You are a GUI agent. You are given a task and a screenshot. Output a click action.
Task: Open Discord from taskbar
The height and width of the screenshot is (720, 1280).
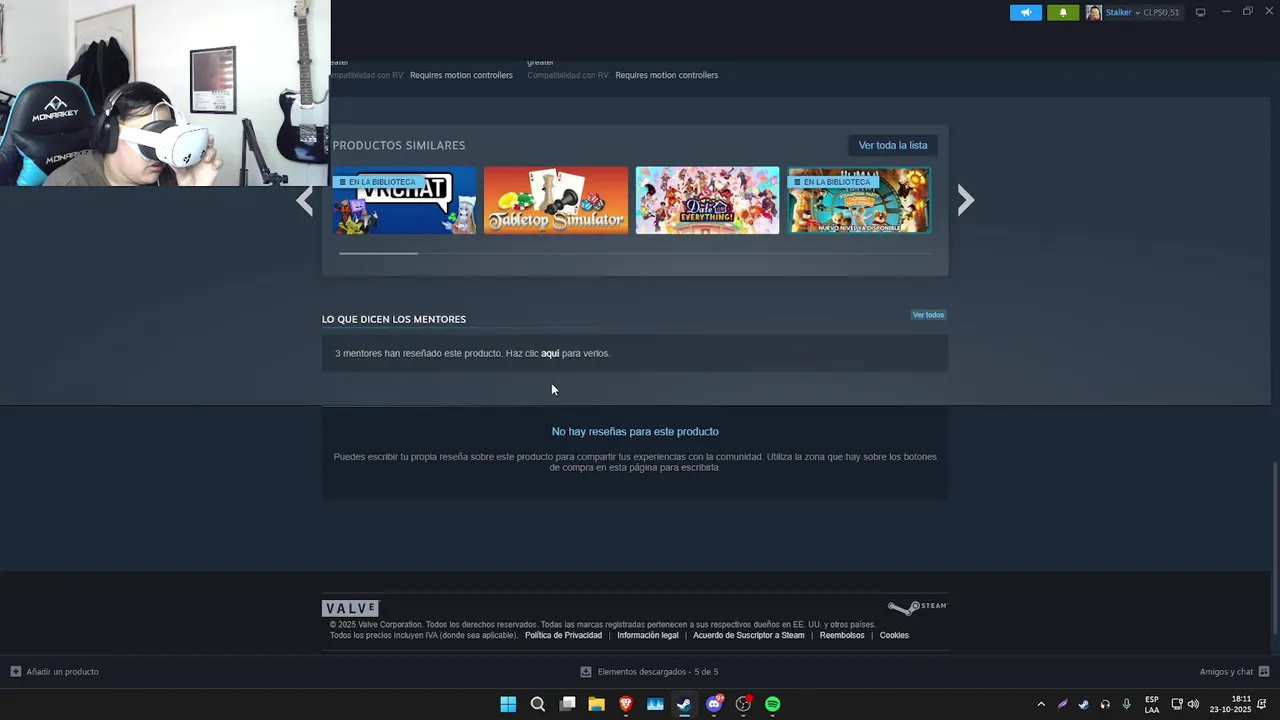coord(714,704)
